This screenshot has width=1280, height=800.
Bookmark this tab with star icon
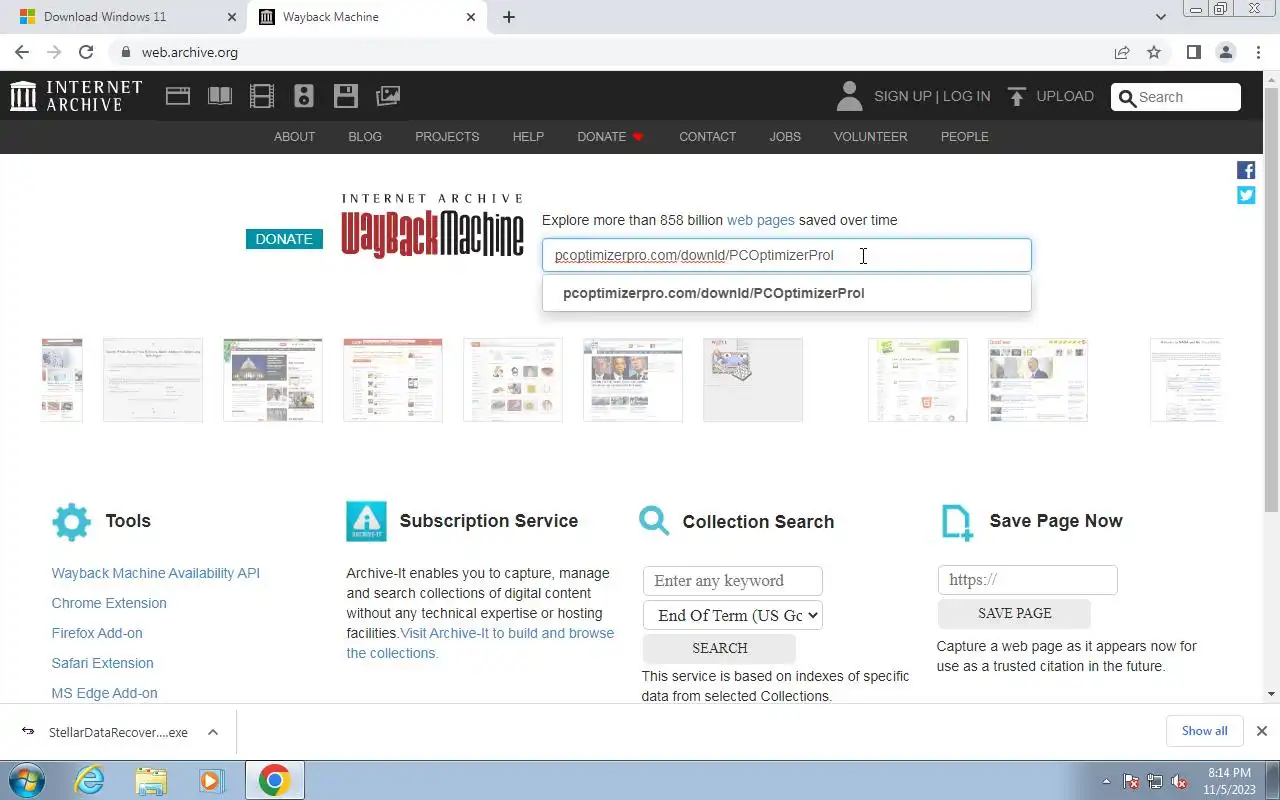(x=1154, y=52)
